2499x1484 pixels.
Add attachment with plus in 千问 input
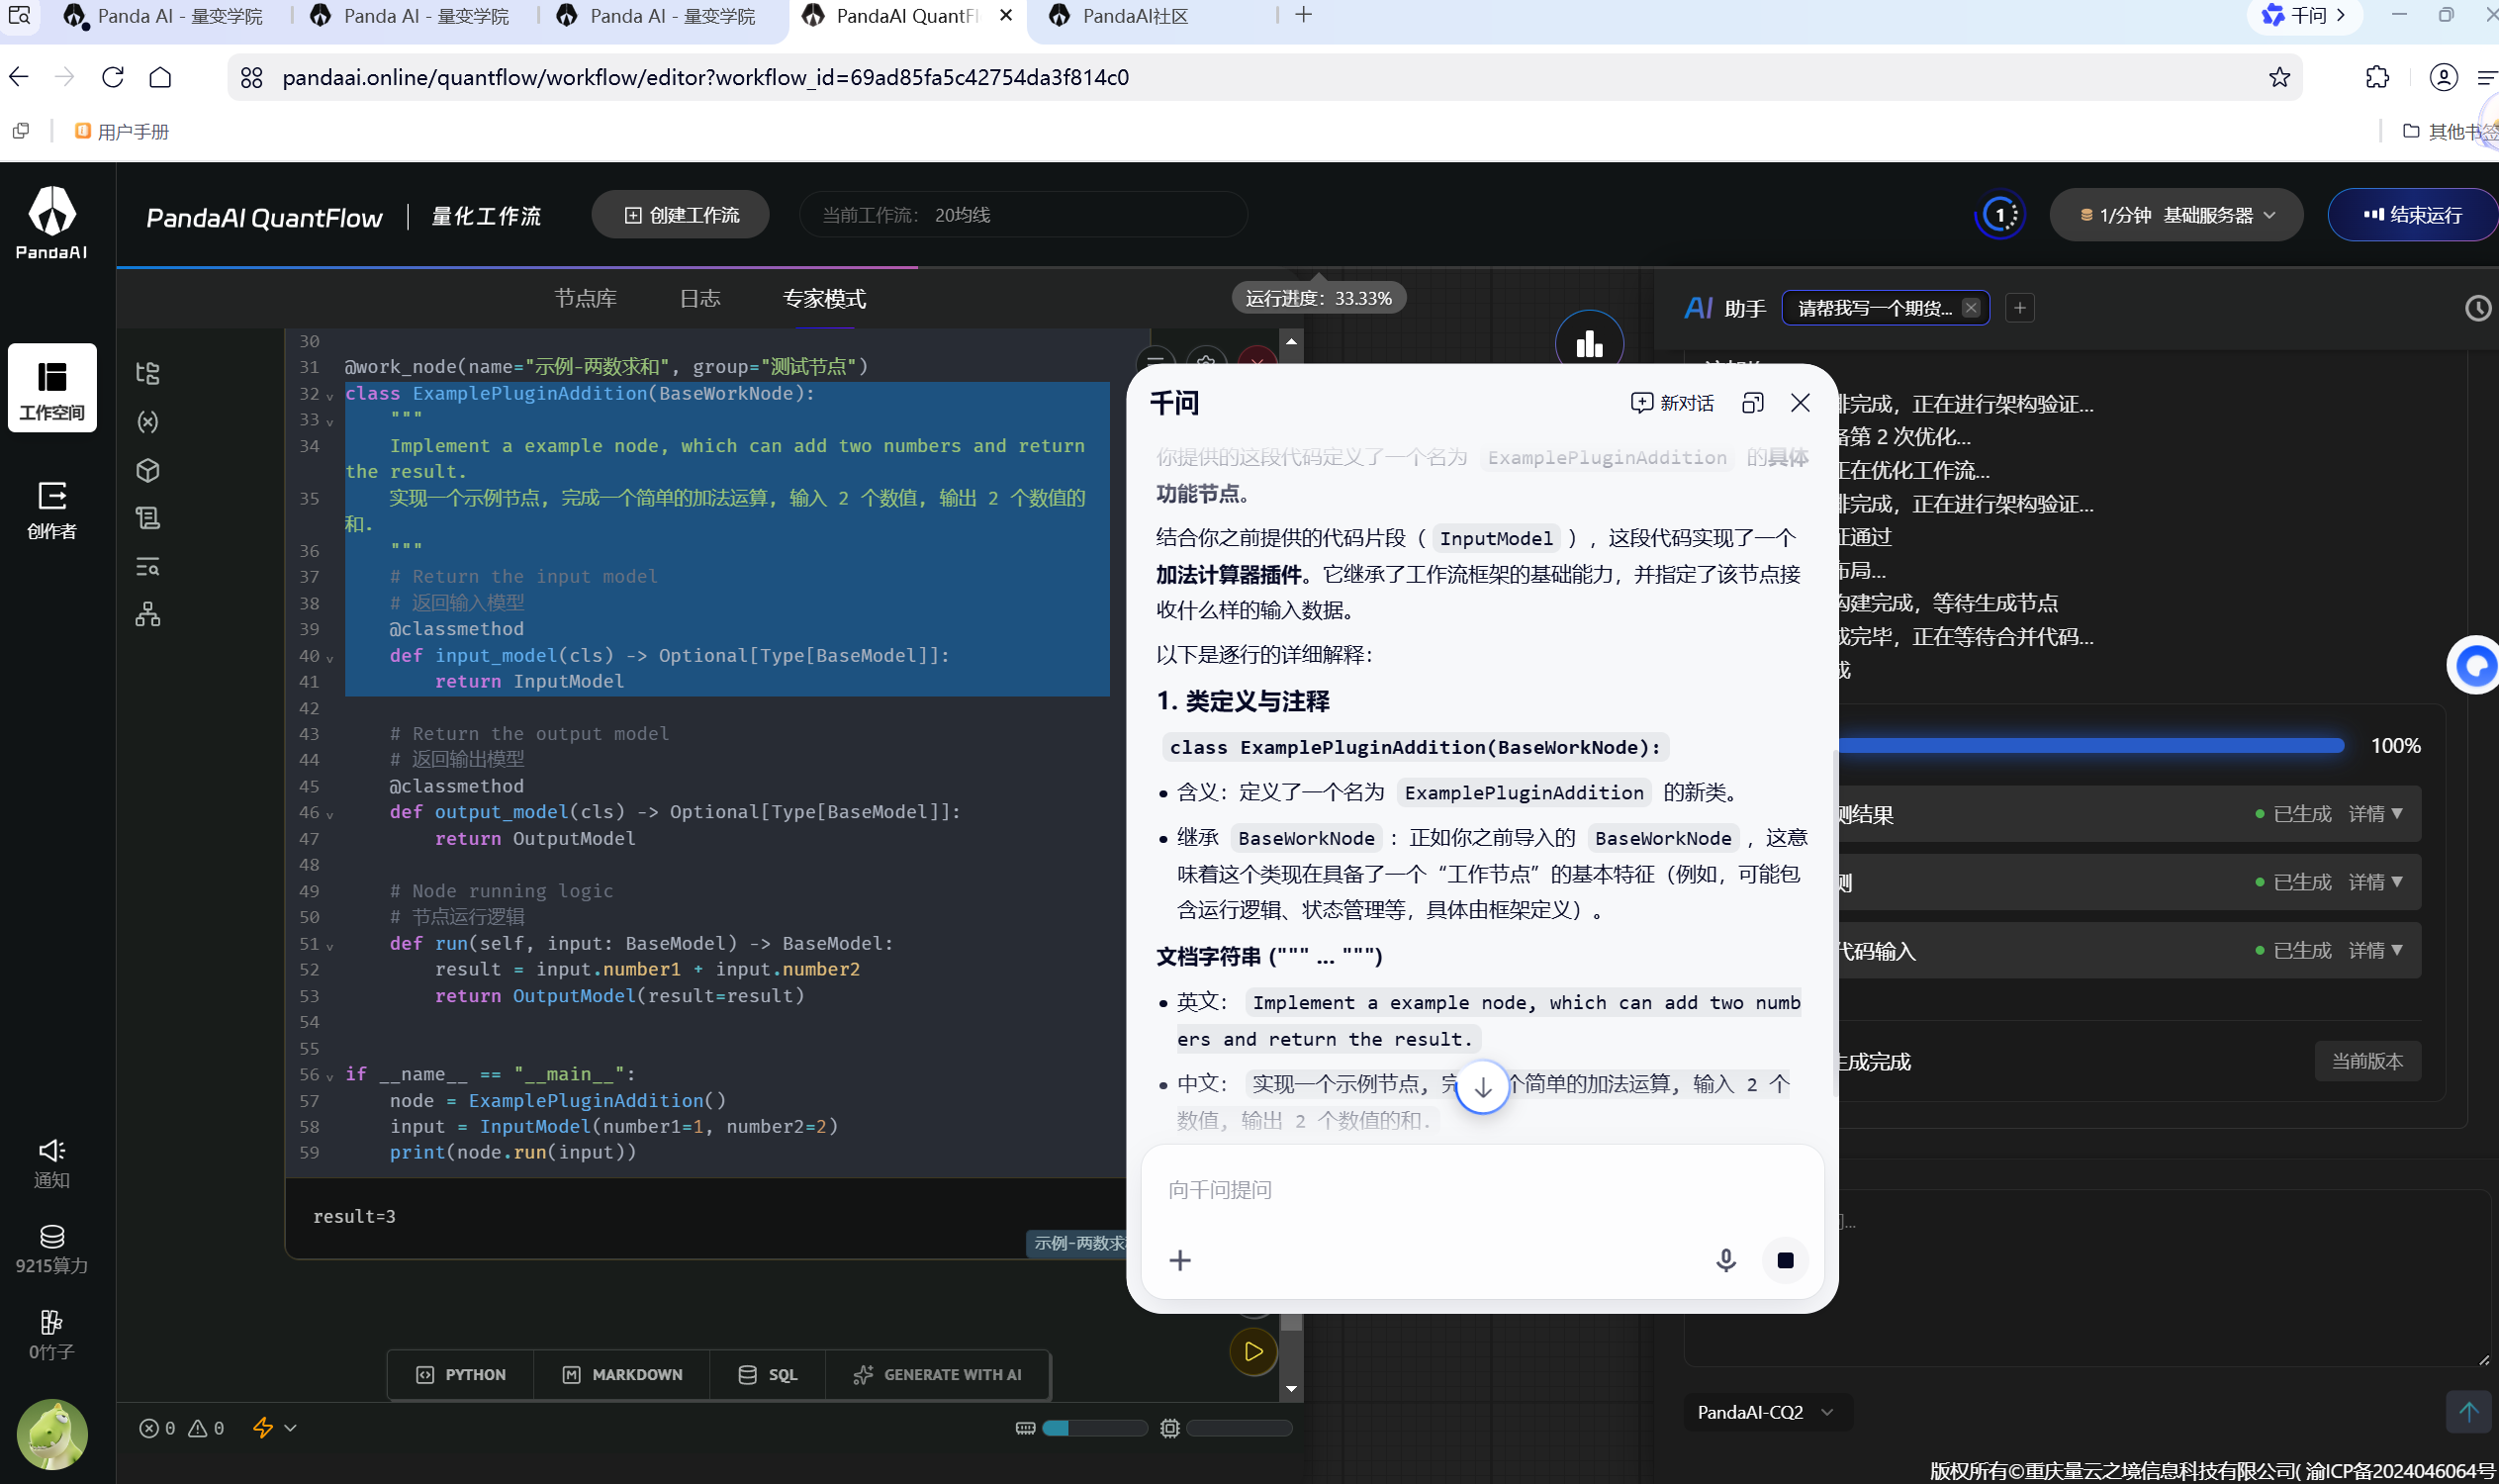[x=1180, y=1260]
